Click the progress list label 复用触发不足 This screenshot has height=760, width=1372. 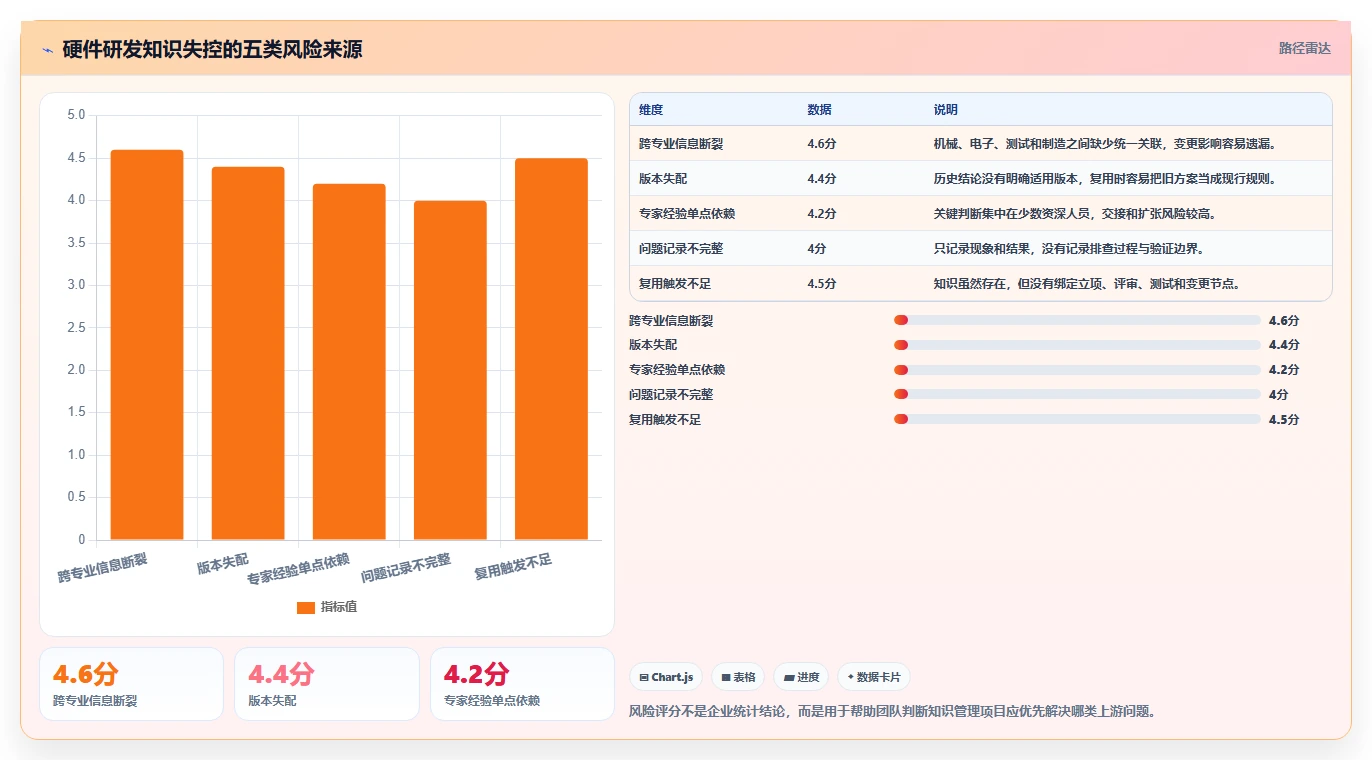[665, 420]
